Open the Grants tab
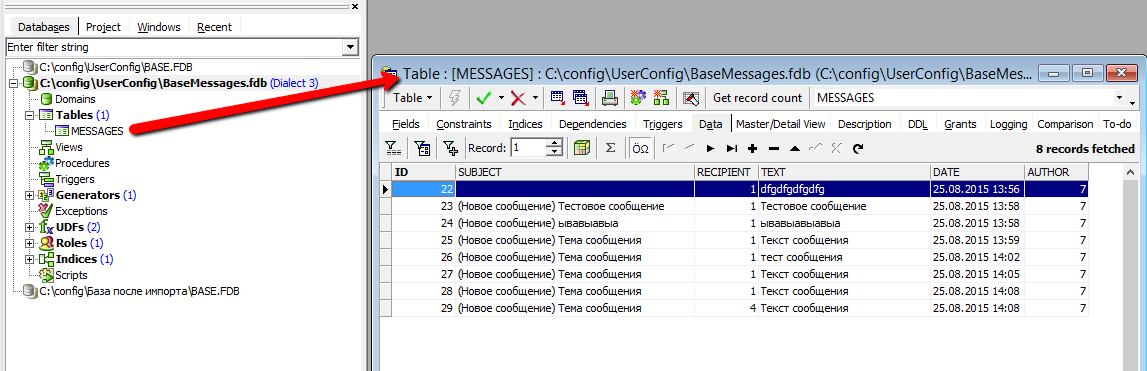Image resolution: width=1147 pixels, height=371 pixels. pyautogui.click(x=960, y=124)
